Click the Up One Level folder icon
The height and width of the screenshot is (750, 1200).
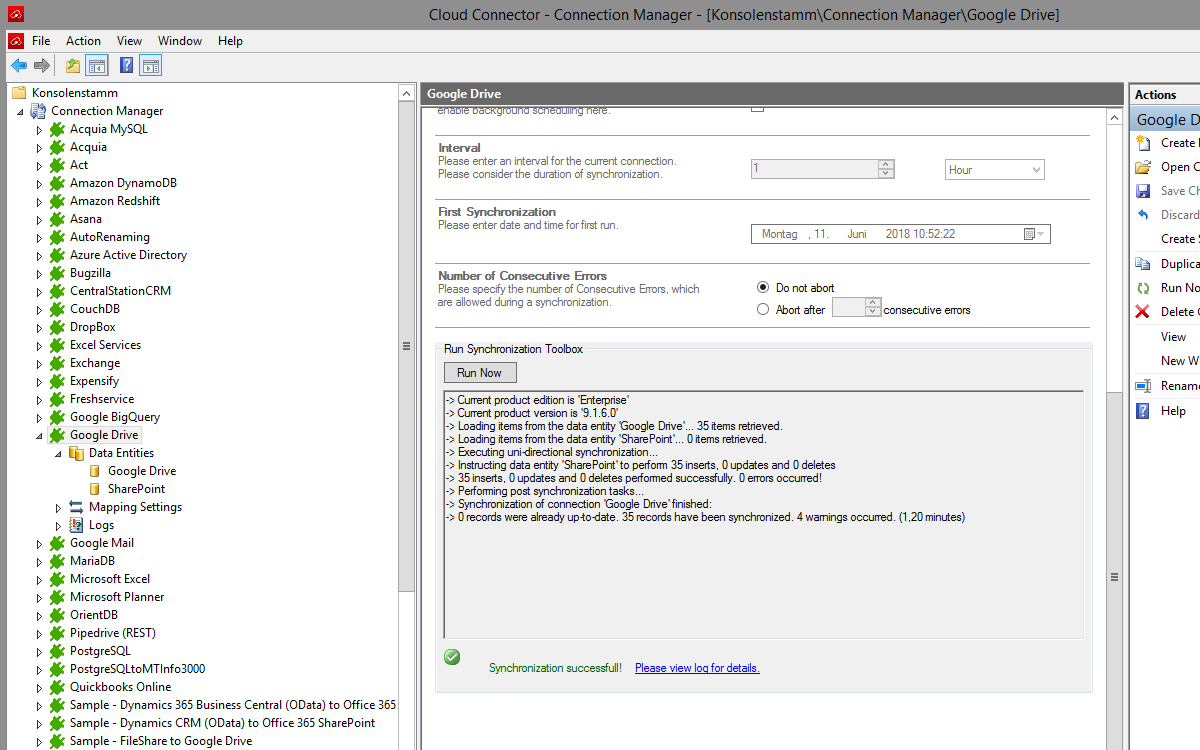[72, 66]
